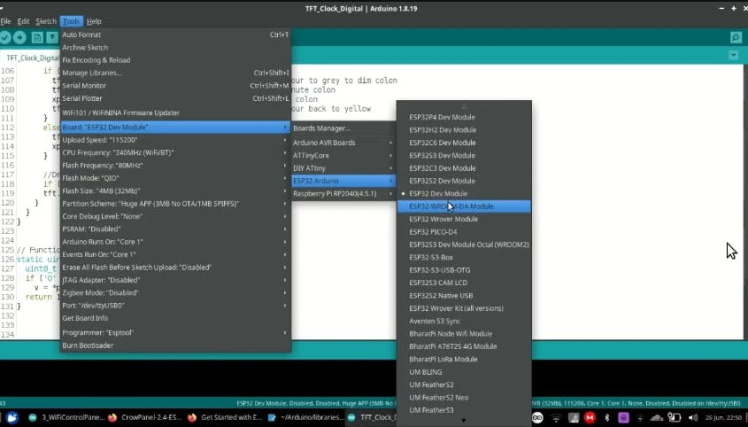Expand Upload Speed: "115200" submenu
This screenshot has width=748, height=427.
(176, 140)
